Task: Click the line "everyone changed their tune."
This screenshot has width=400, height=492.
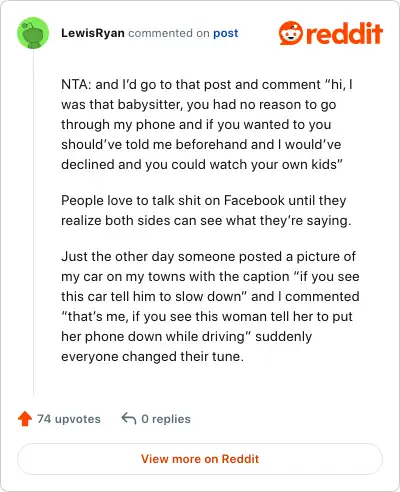Action: pyautogui.click(x=152, y=356)
